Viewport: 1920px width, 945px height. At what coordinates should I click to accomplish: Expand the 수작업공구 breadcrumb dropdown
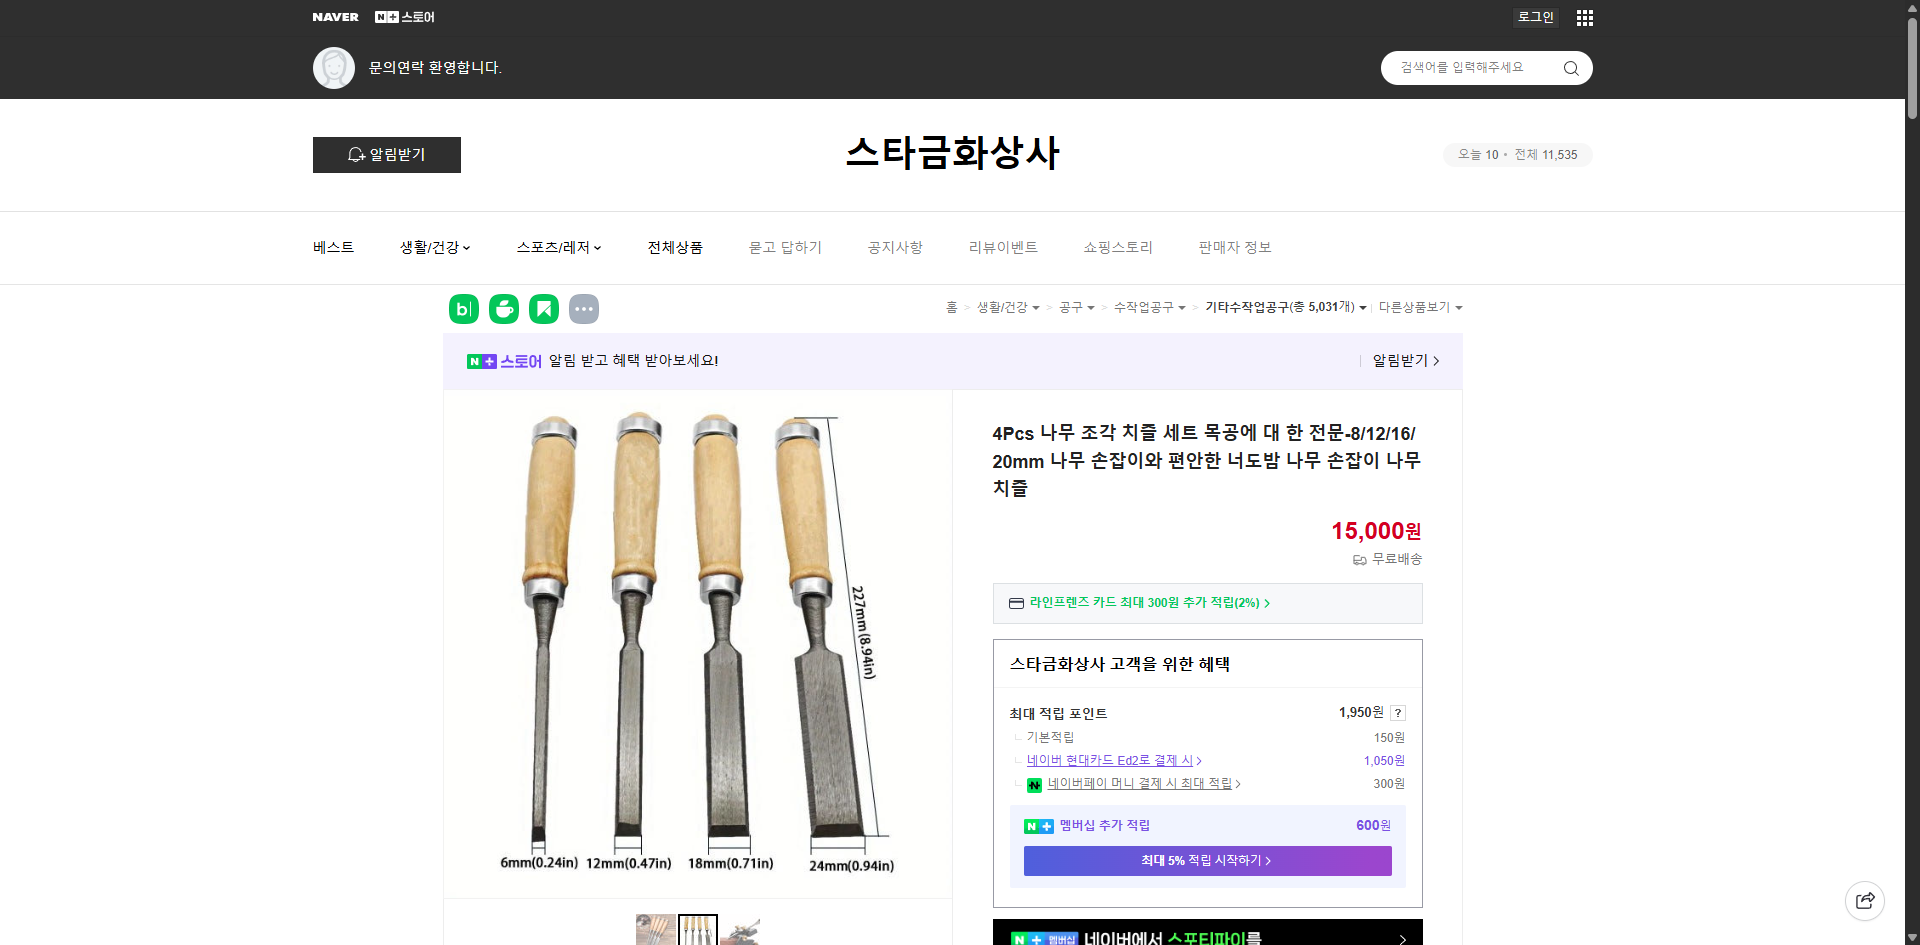[1148, 308]
